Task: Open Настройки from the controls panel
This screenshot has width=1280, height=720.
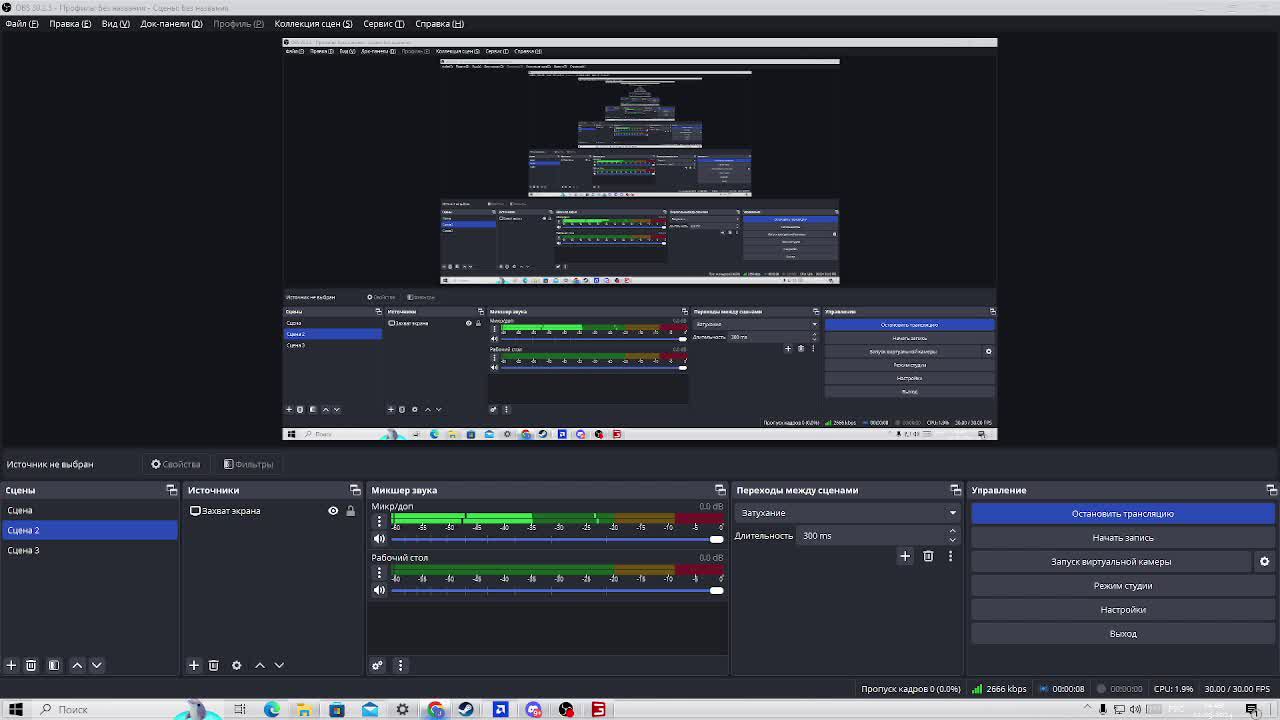Action: pyautogui.click(x=1123, y=610)
